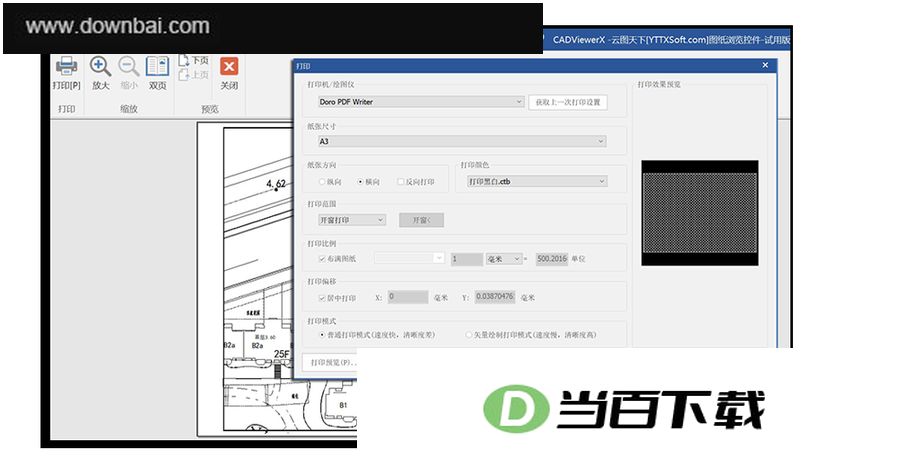Open the empty scale preset dropdown
The height and width of the screenshot is (468, 900).
pyautogui.click(x=409, y=258)
